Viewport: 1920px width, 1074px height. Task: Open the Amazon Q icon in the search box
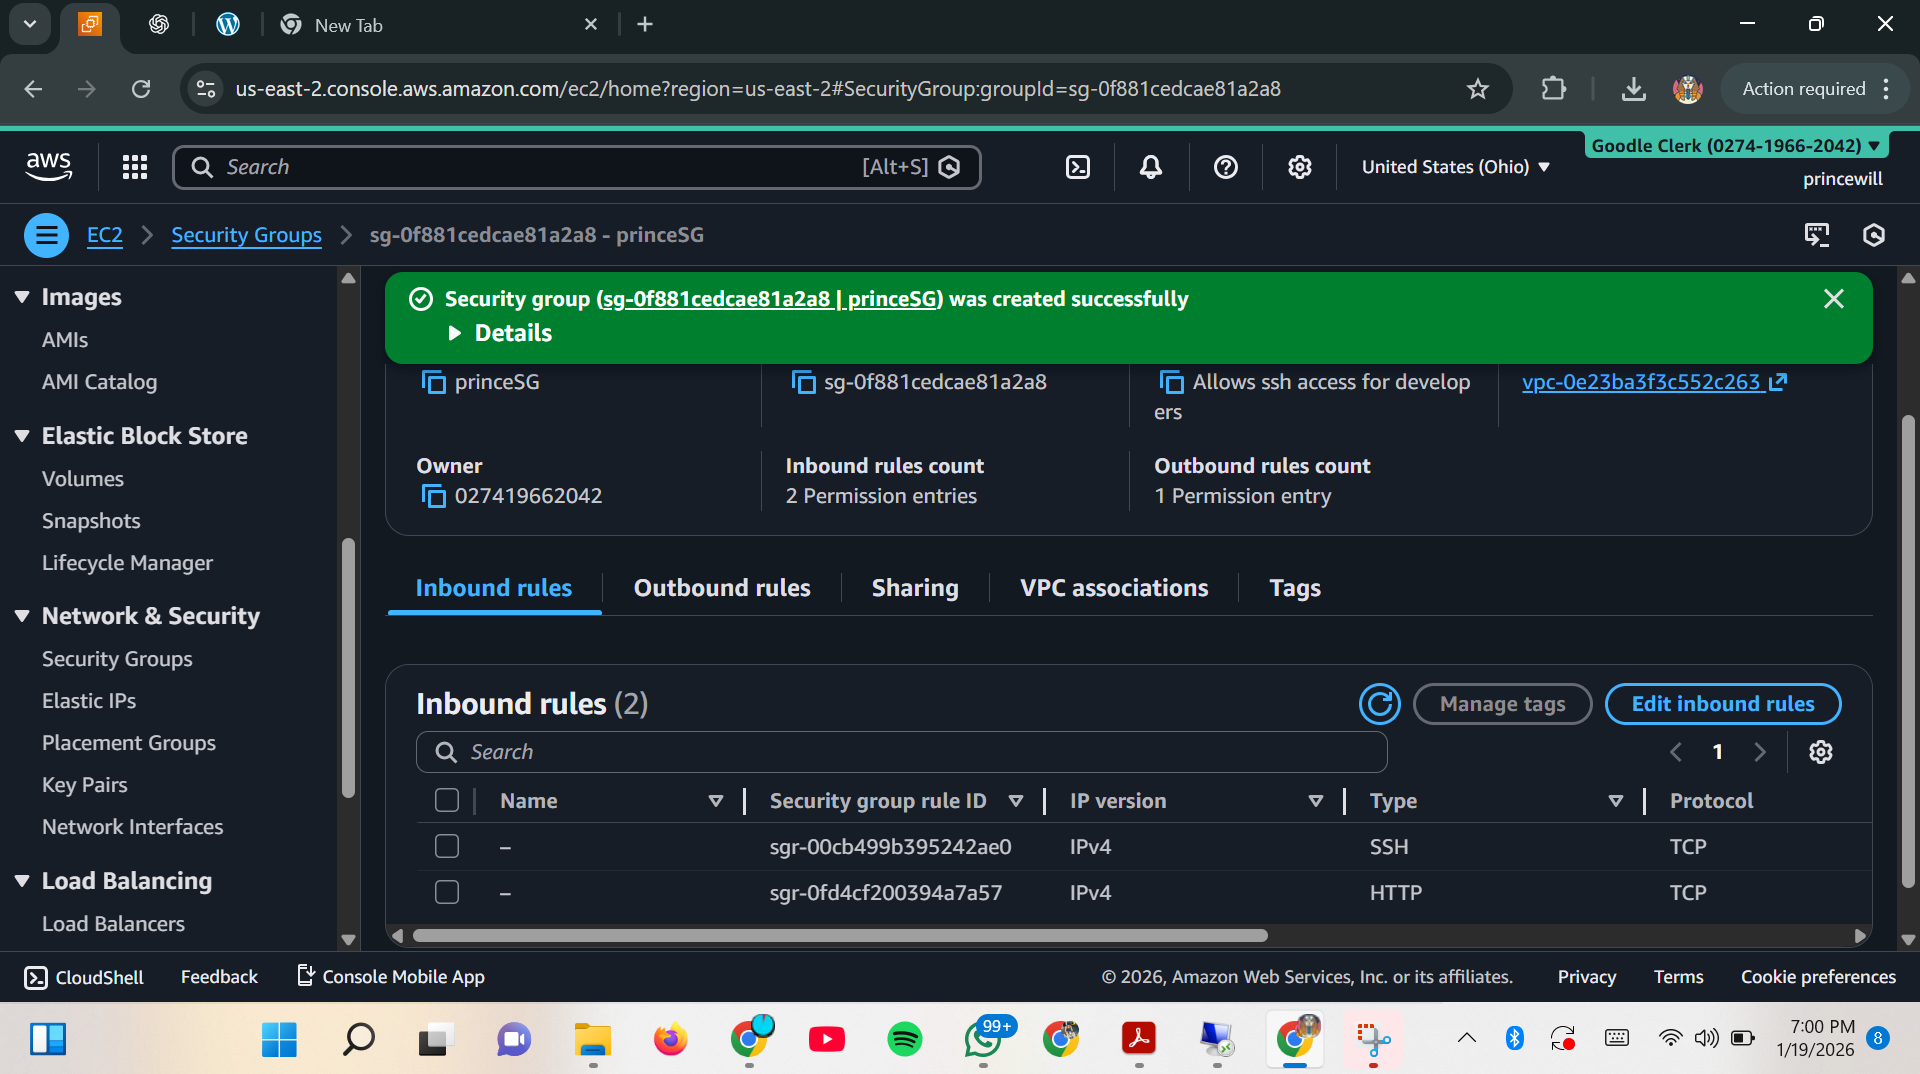[950, 167]
